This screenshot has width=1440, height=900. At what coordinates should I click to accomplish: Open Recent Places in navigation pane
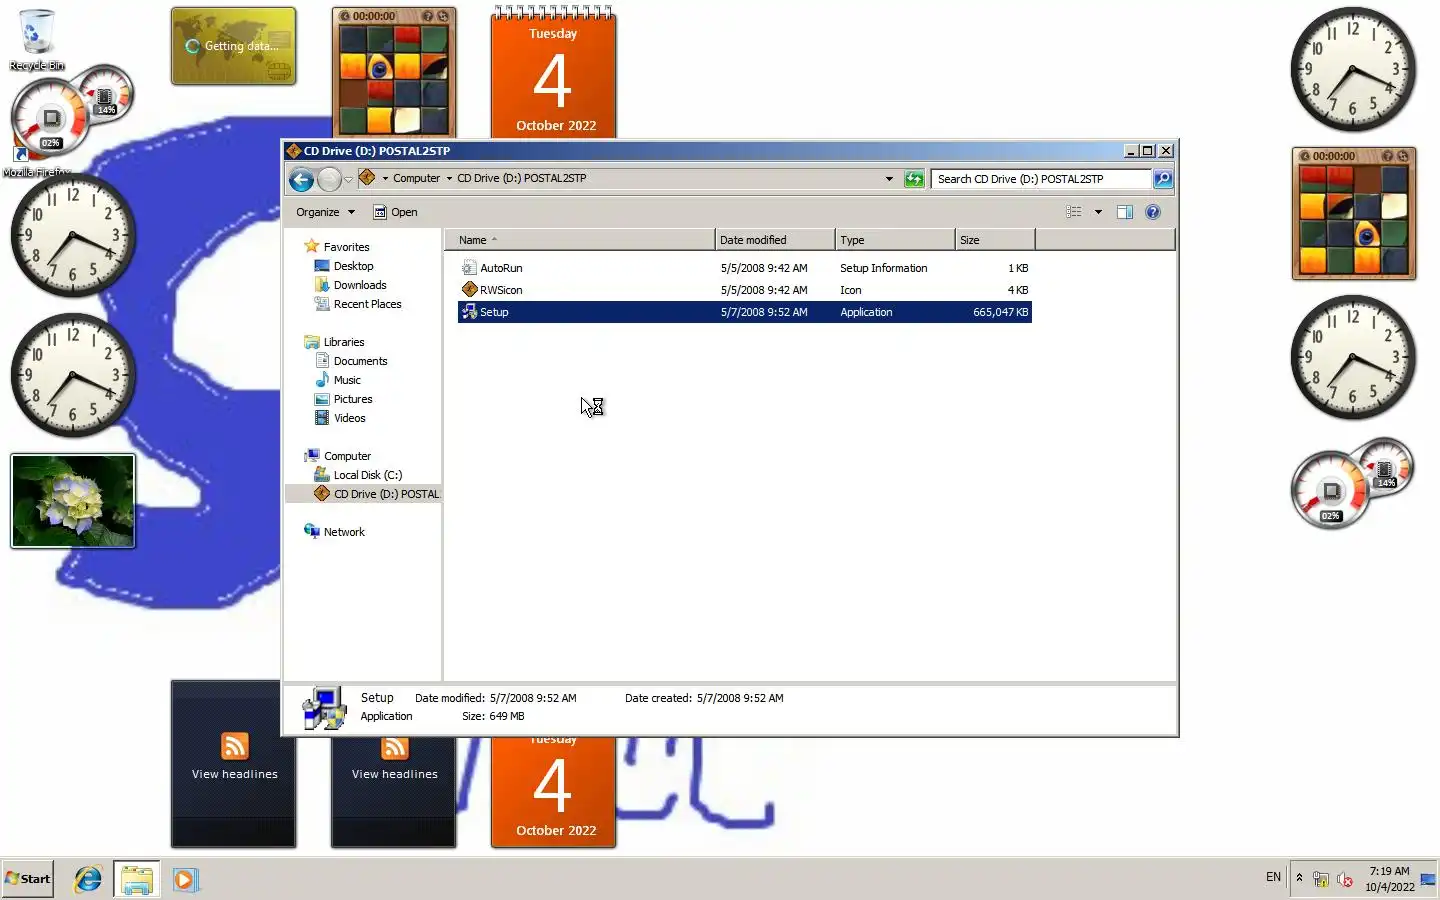(x=367, y=304)
